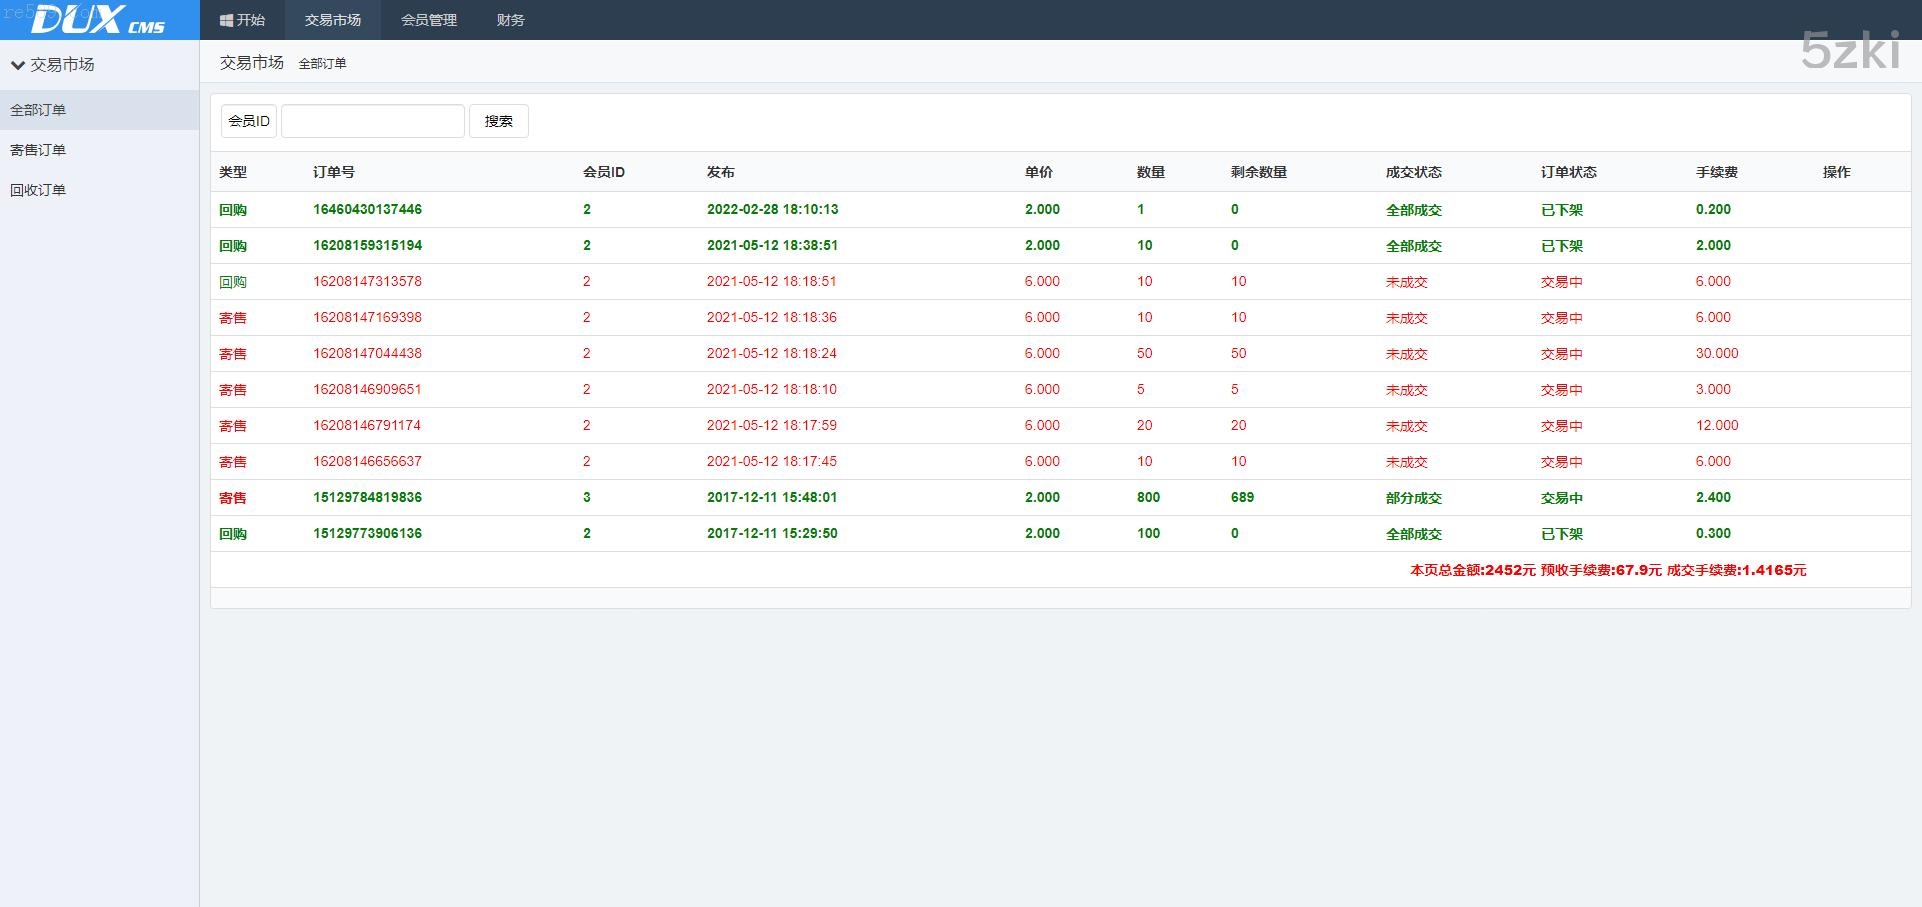Screen dimensions: 1922x907
Task: Click order number 15129784819836
Action: (x=367, y=497)
